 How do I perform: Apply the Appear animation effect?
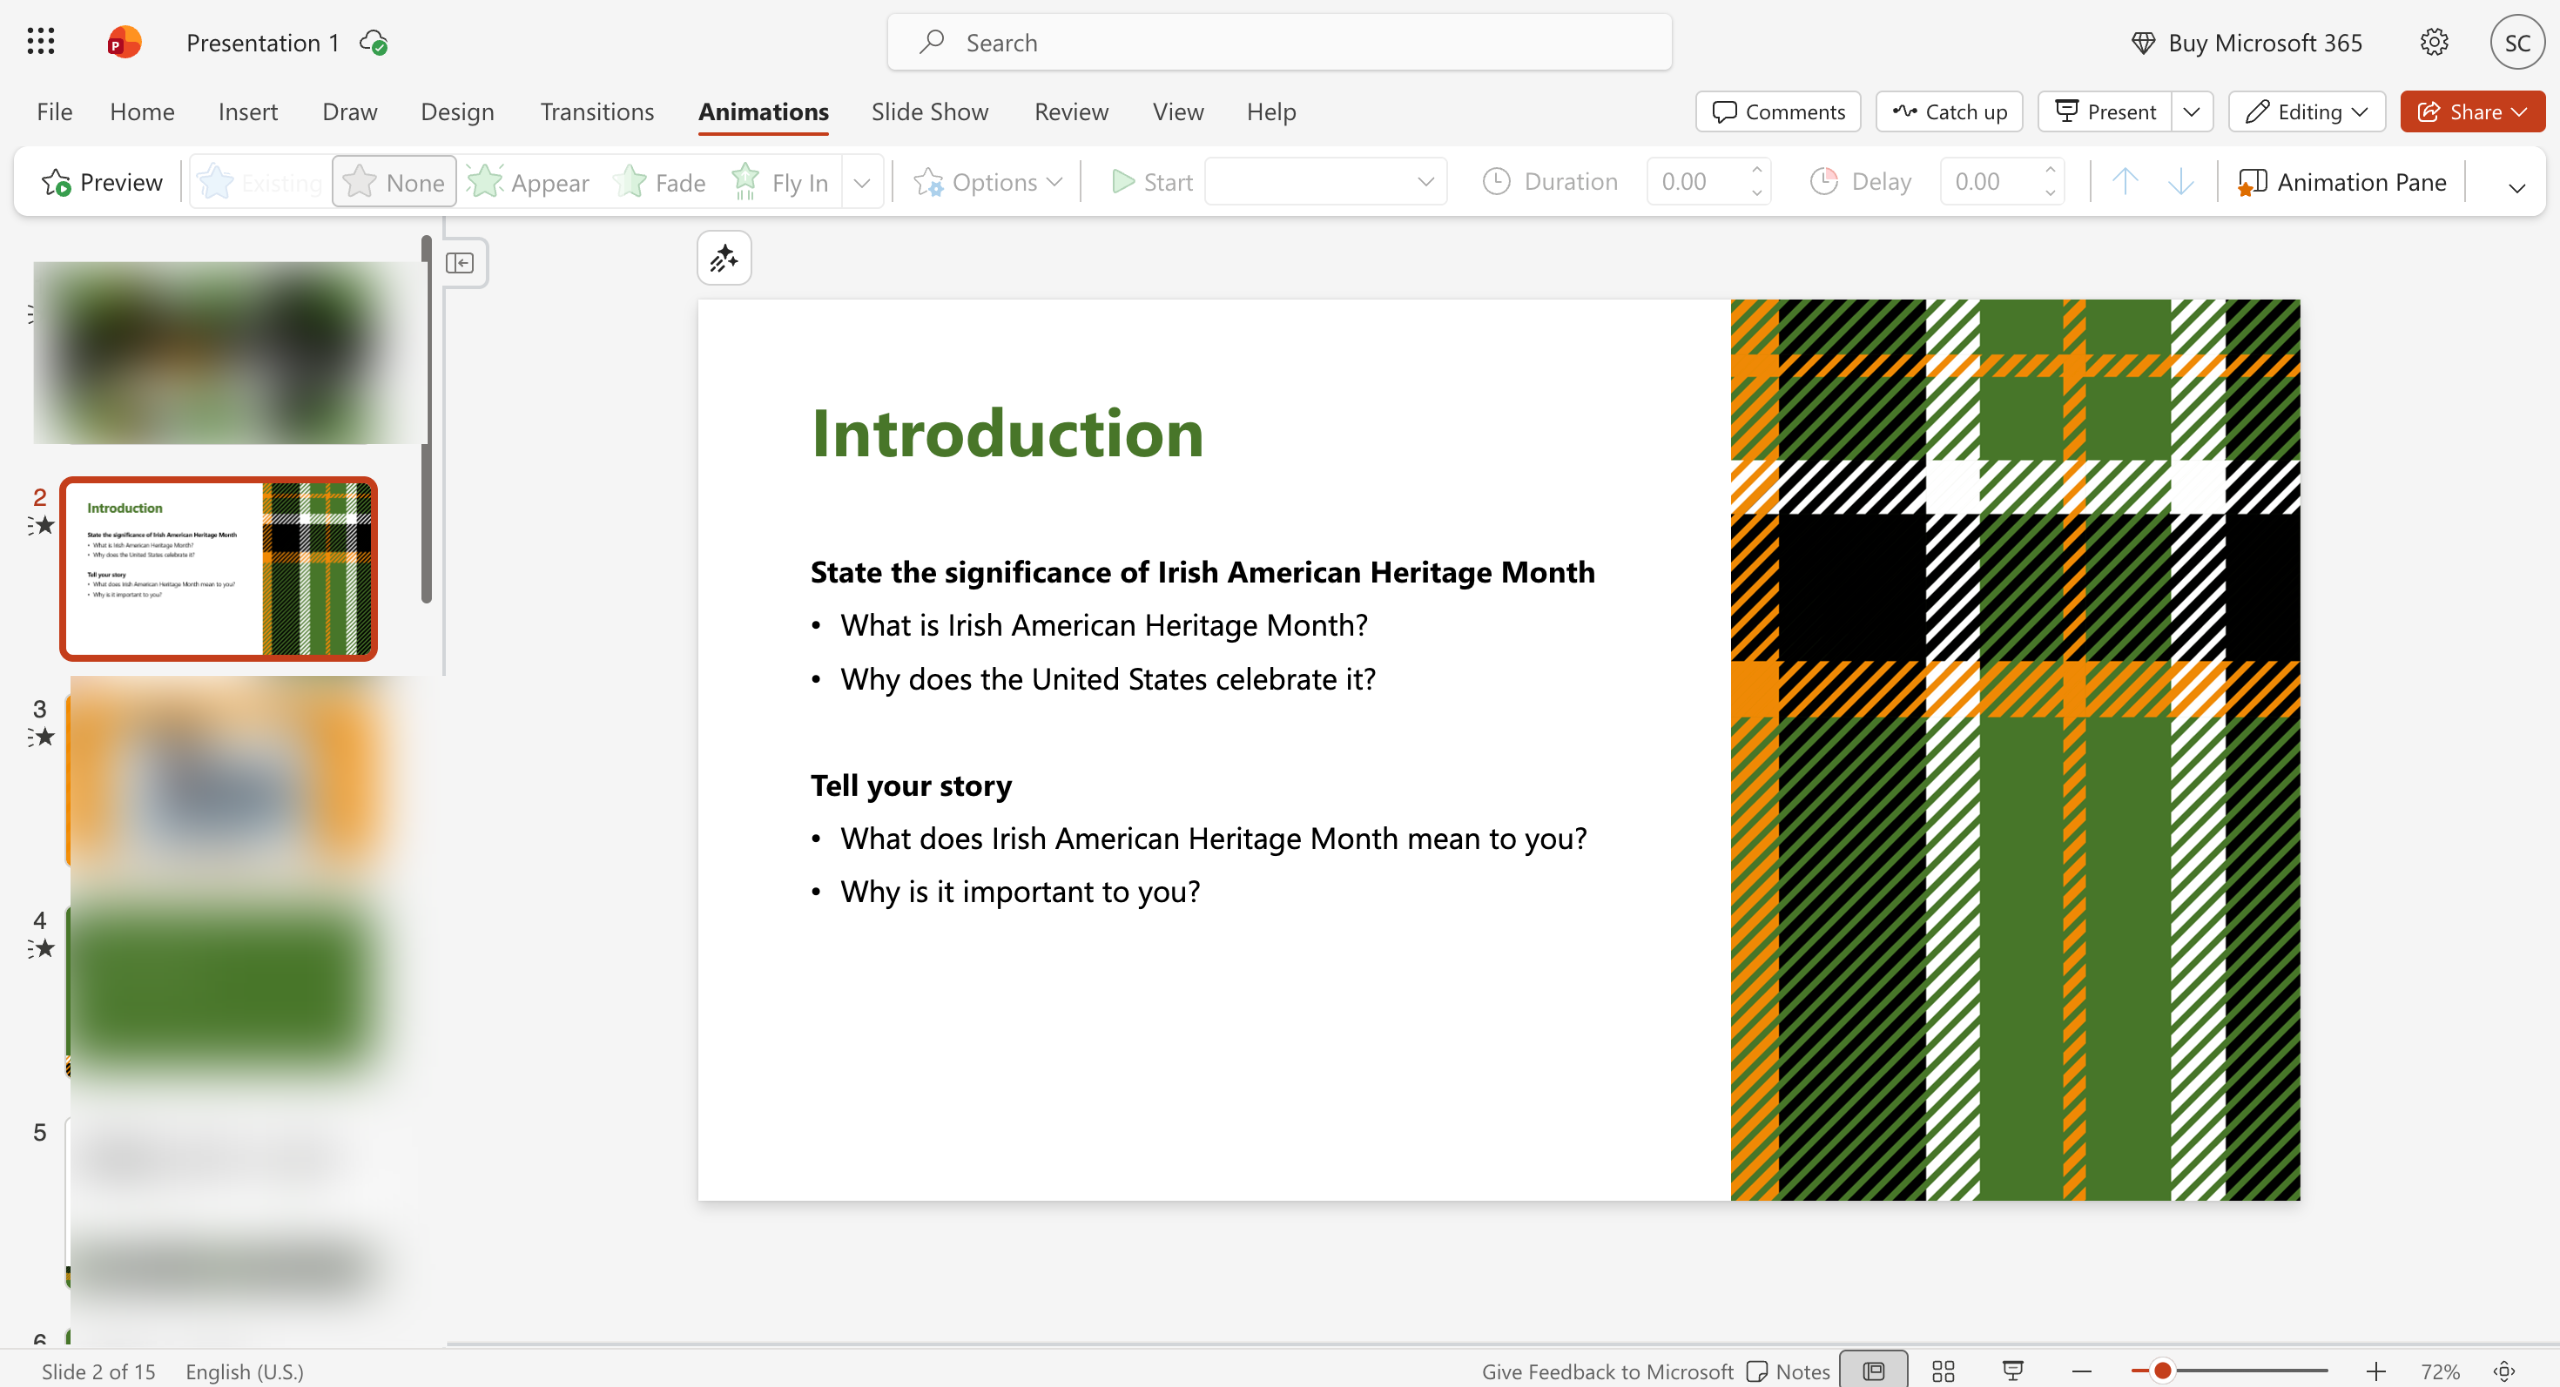529,182
